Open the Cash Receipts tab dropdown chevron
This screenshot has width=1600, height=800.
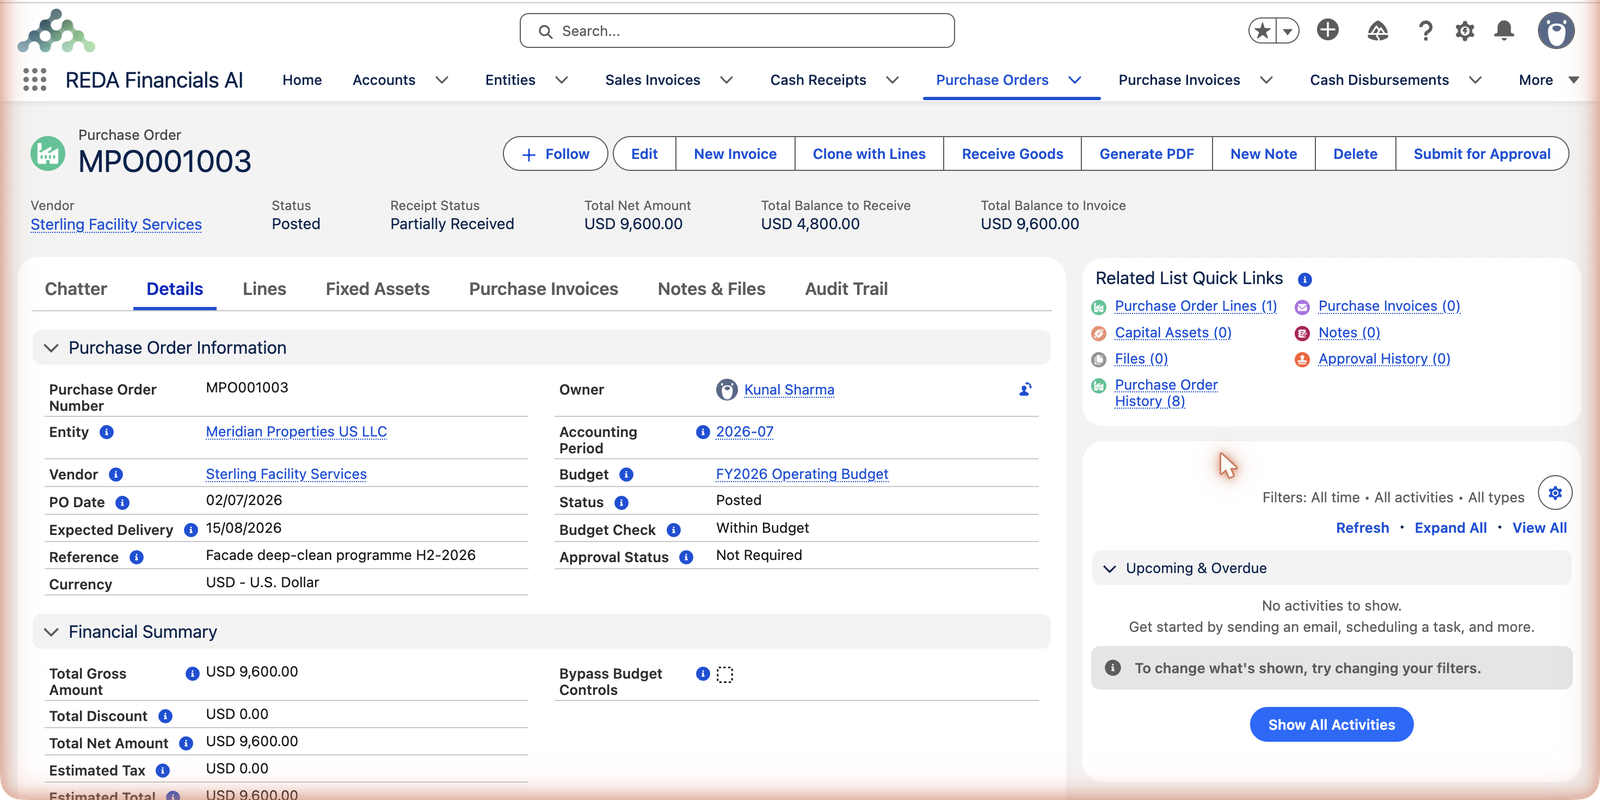click(x=893, y=80)
